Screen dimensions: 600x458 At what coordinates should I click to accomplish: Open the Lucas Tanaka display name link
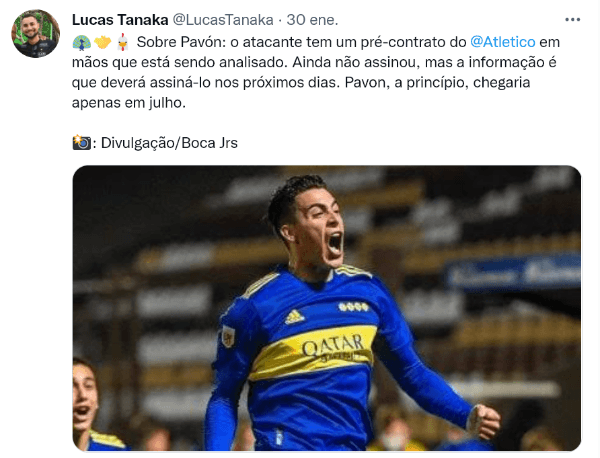tap(120, 20)
